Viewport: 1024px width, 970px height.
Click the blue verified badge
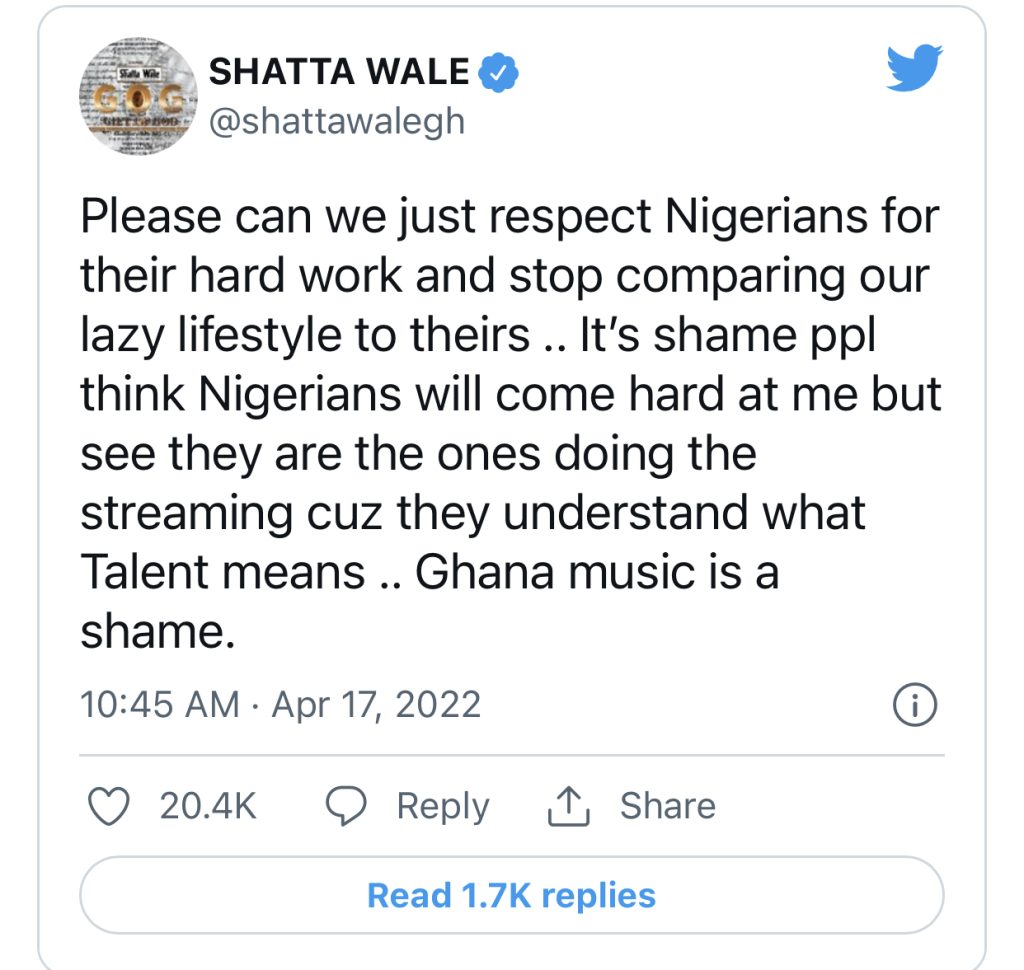click(x=497, y=72)
